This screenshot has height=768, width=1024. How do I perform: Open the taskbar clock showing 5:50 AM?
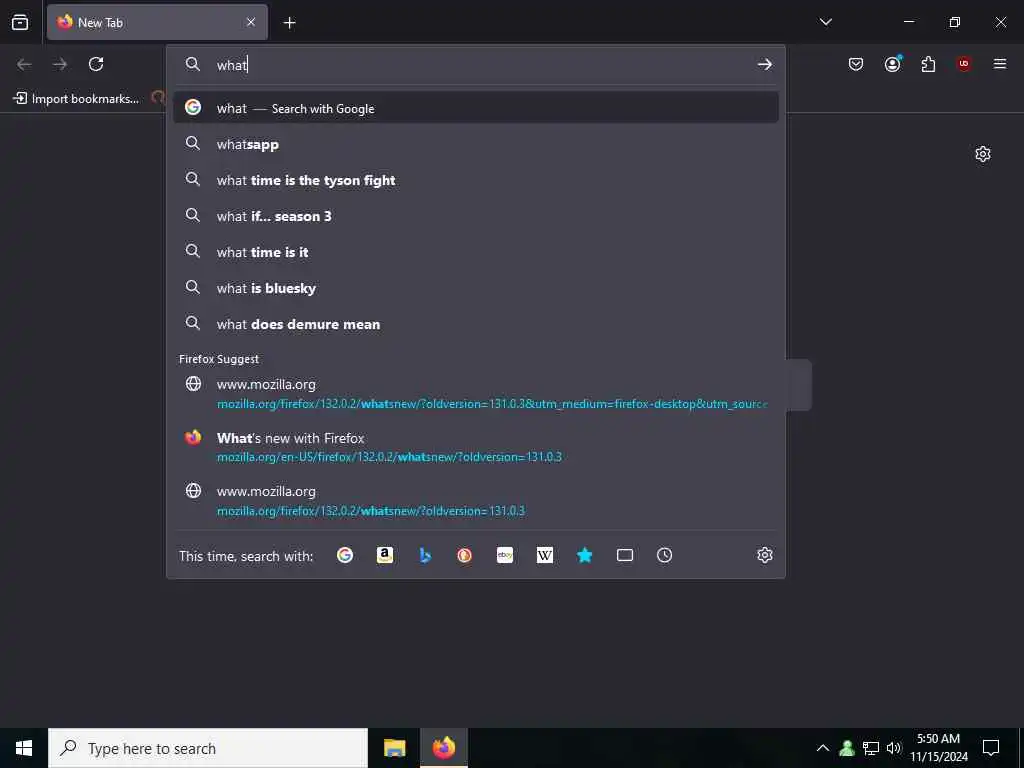938,748
